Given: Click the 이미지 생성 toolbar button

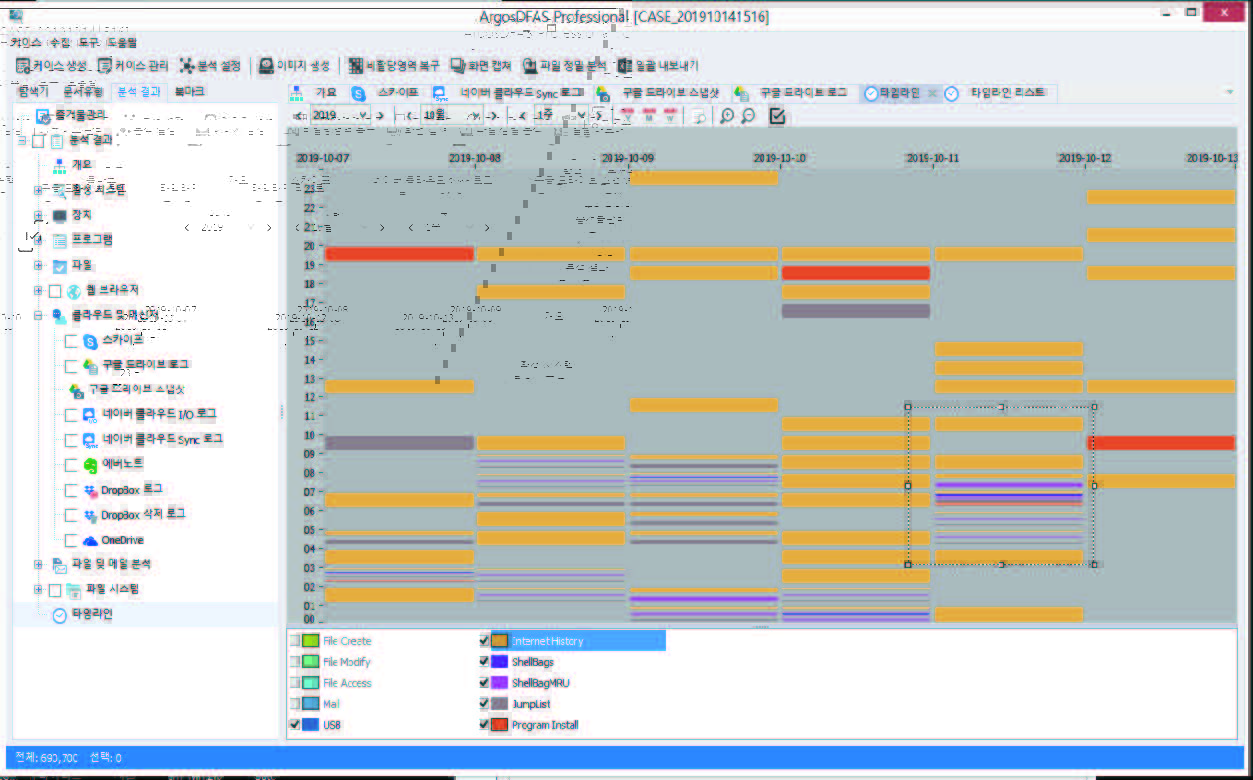Looking at the screenshot, I should tap(294, 65).
